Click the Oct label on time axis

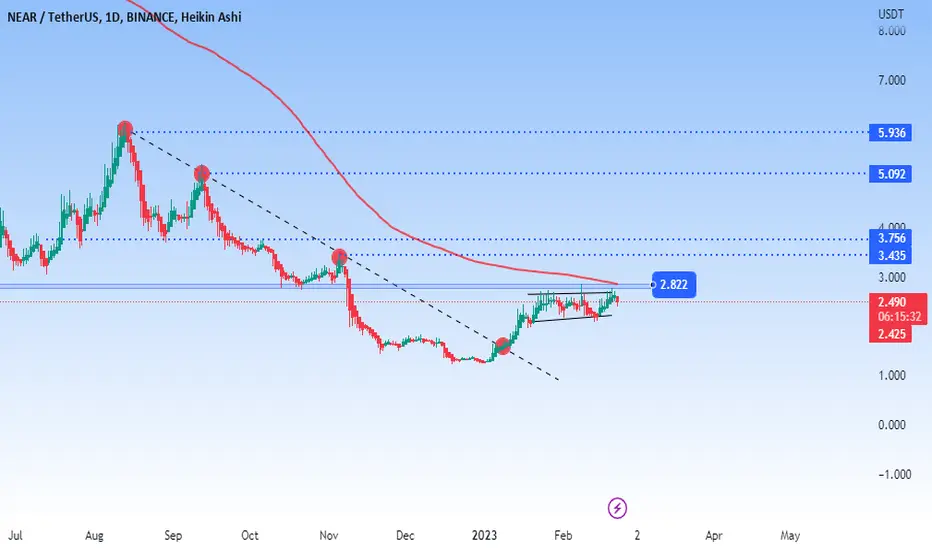click(x=250, y=536)
